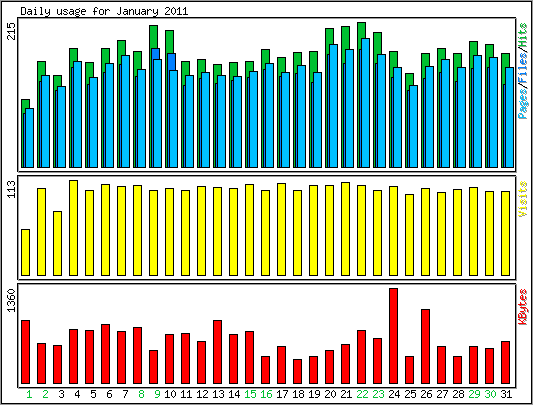This screenshot has height=405, width=533.
Task: Pick the green day label 23
Action: pyautogui.click(x=378, y=394)
